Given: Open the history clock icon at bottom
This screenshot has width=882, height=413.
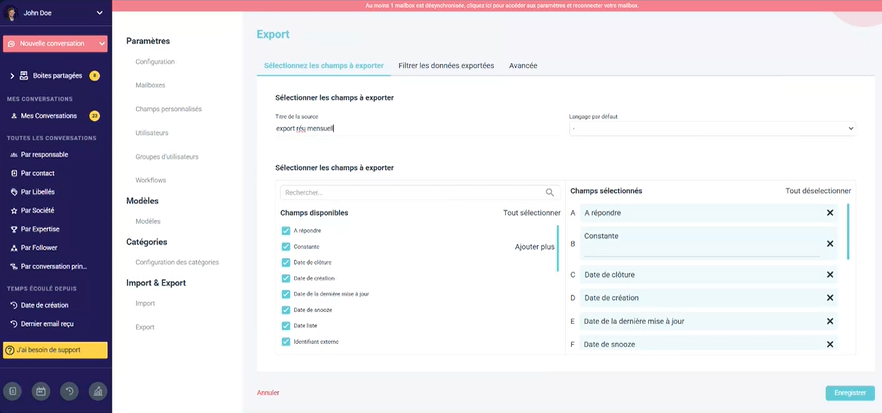Looking at the screenshot, I should point(69,392).
